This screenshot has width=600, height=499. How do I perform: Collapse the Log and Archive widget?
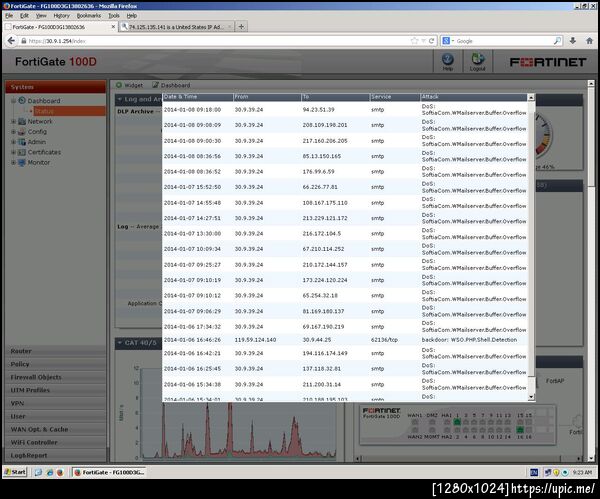click(120, 99)
